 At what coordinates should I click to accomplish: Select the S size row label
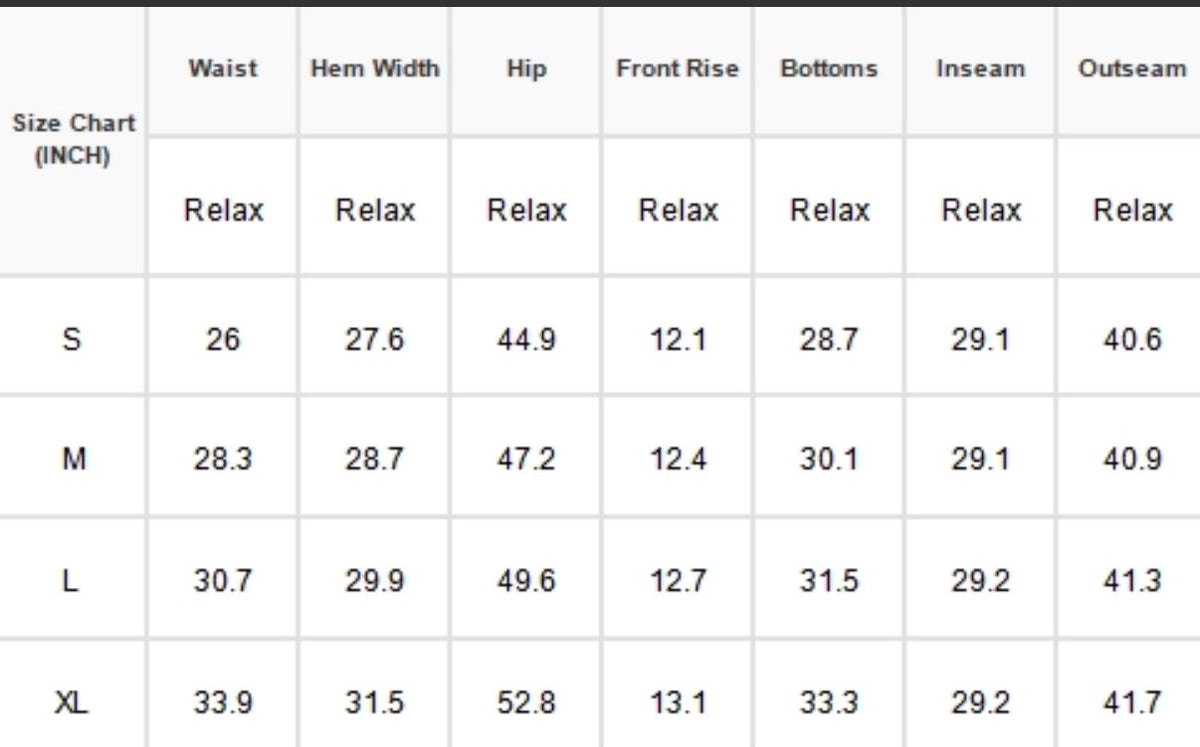[x=72, y=339]
